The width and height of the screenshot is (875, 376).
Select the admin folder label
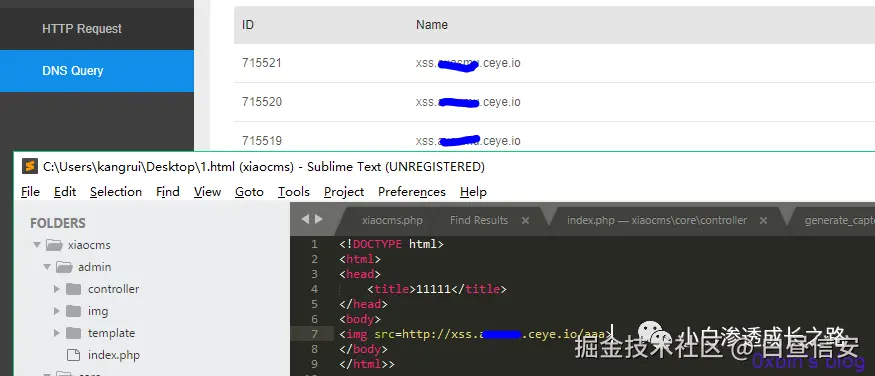point(94,267)
